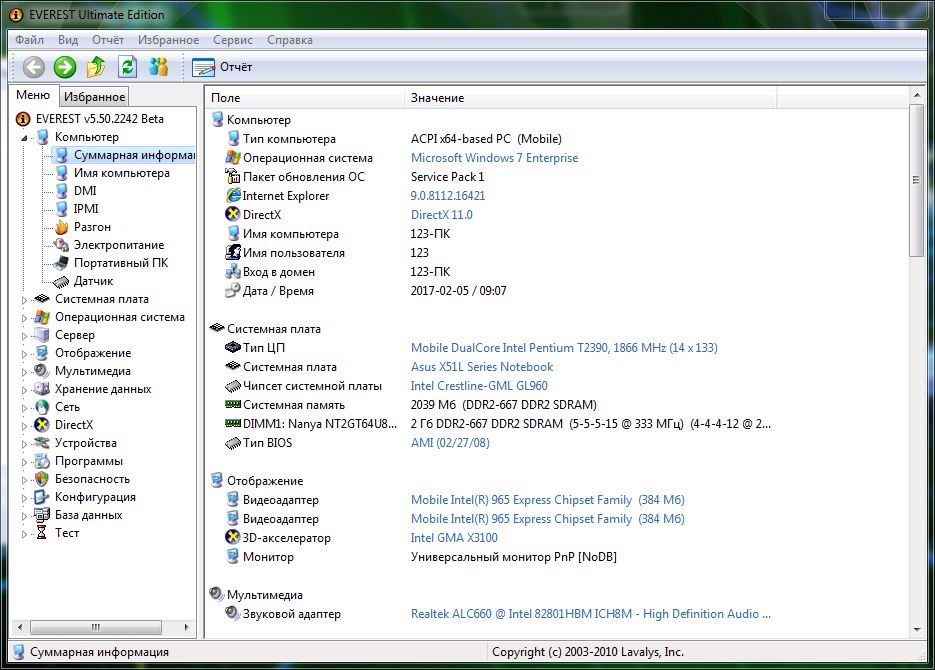Switch to the Избранное tab in sidebar
Screen dimensions: 935x670
(x=94, y=97)
